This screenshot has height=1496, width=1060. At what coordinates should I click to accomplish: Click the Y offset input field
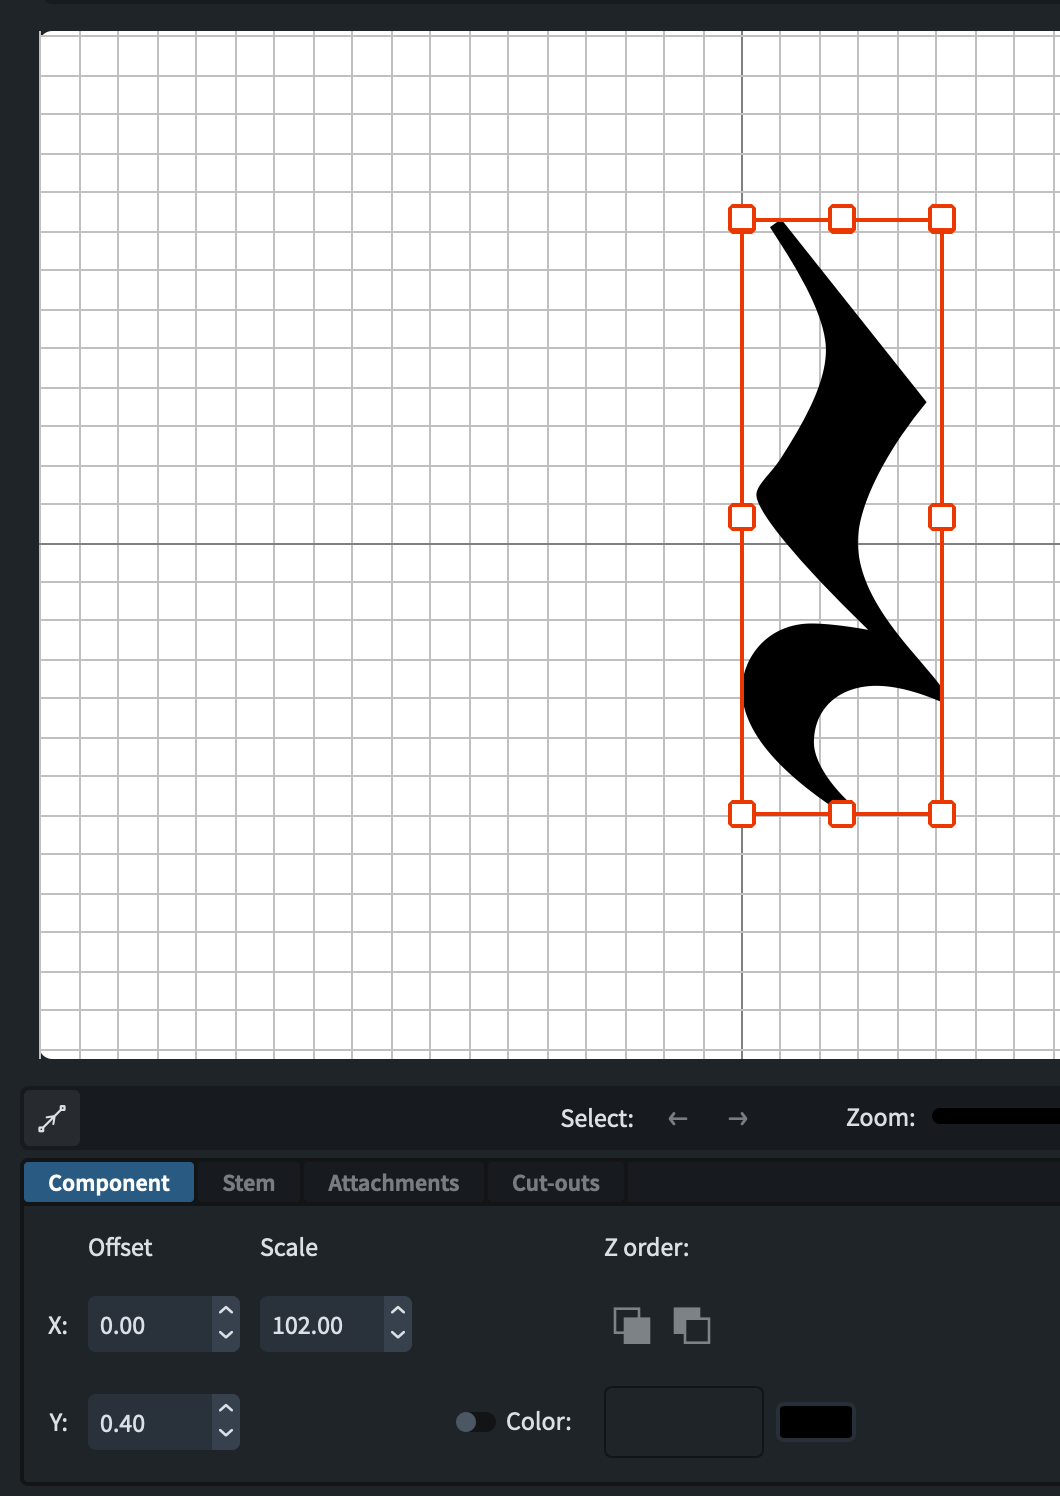(150, 1422)
